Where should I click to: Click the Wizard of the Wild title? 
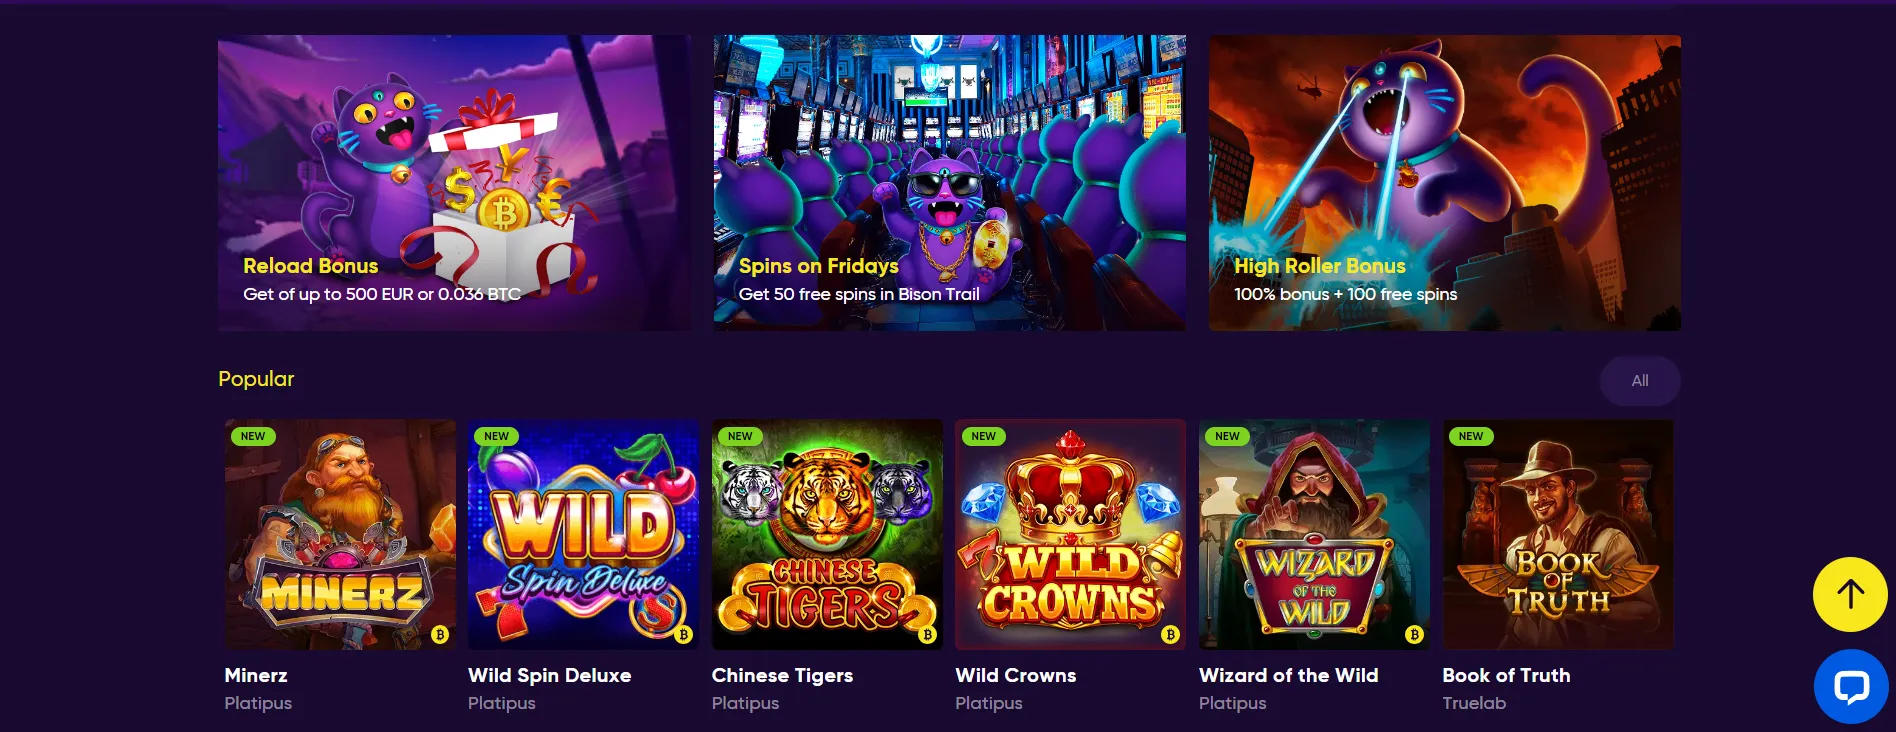click(1288, 675)
